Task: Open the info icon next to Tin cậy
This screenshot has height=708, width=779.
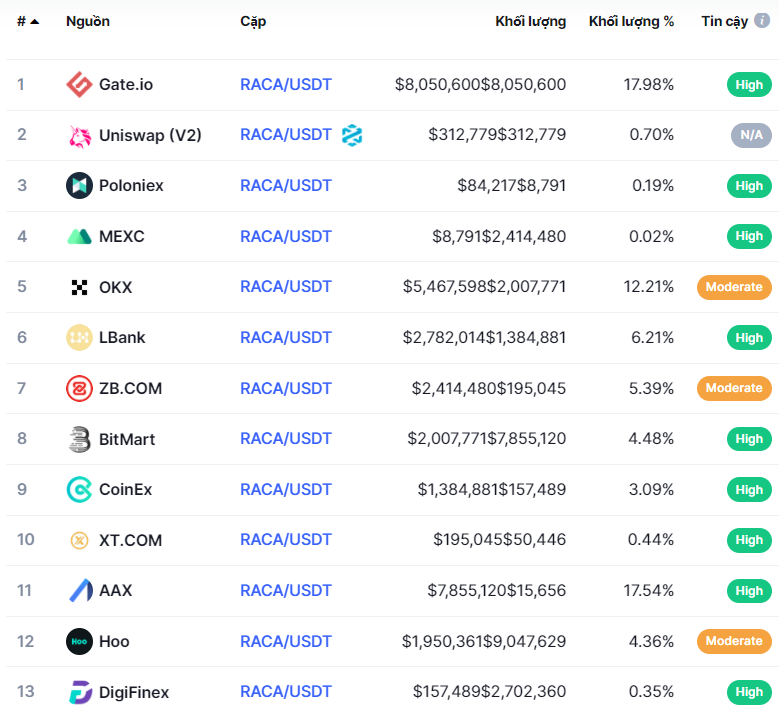Action: 762,20
